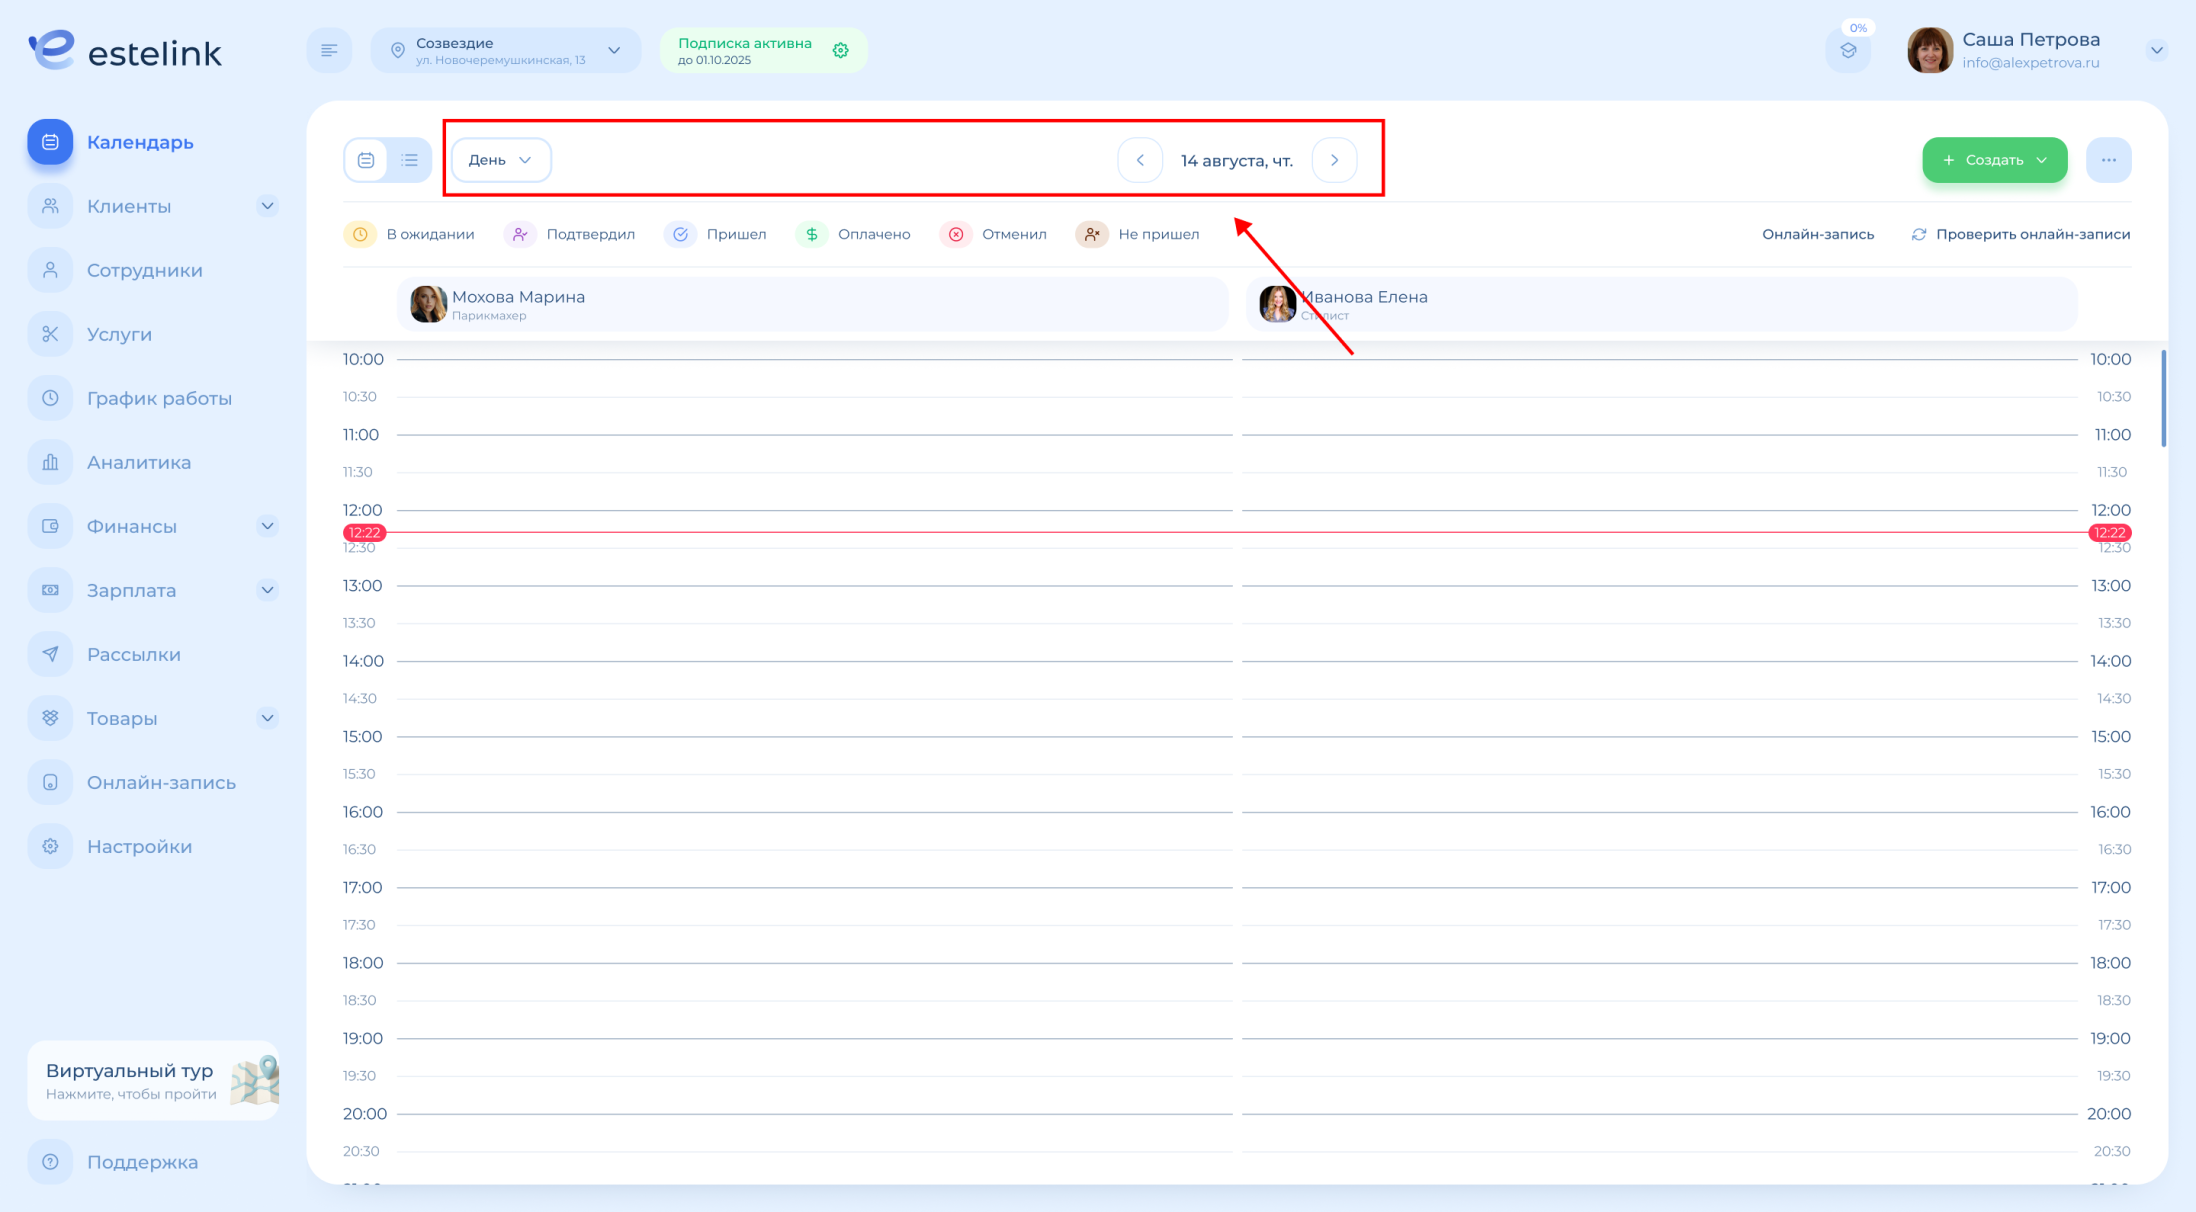Go to next day arrow

click(1334, 160)
